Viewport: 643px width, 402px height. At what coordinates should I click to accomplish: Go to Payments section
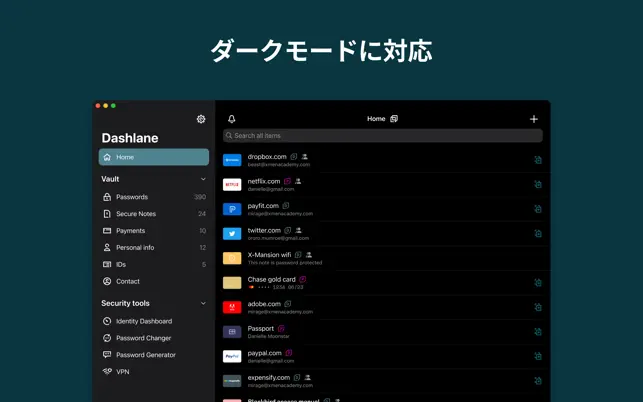pos(154,231)
